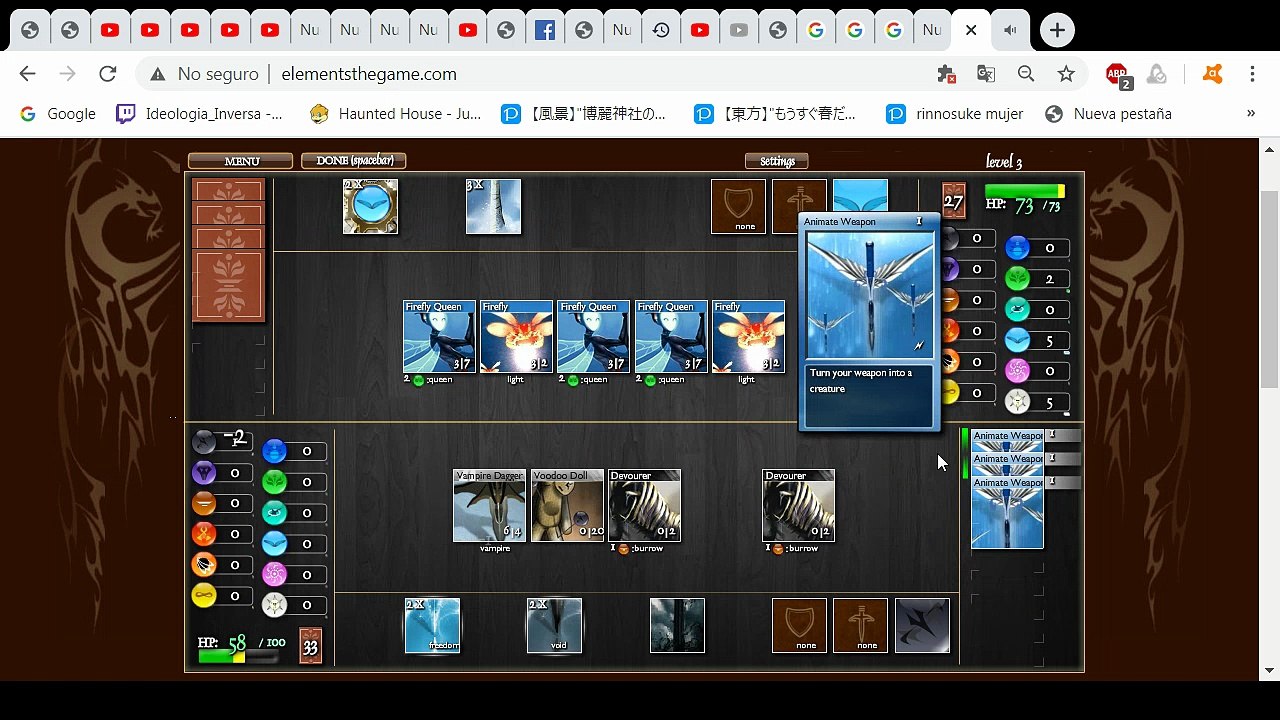The width and height of the screenshot is (1280, 720).
Task: Bookmark this page with the star
Action: point(1066,74)
